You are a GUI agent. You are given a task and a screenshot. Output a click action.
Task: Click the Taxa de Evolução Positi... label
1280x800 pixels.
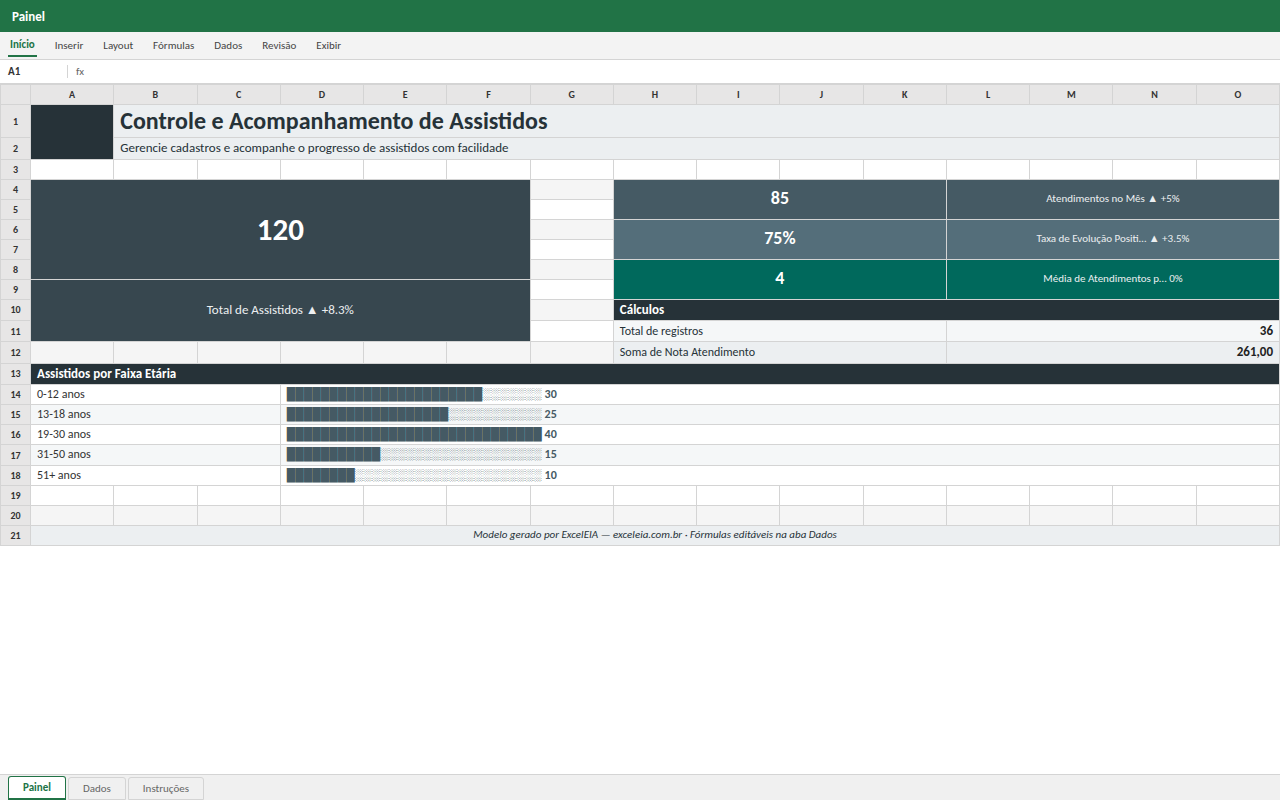click(x=1113, y=239)
